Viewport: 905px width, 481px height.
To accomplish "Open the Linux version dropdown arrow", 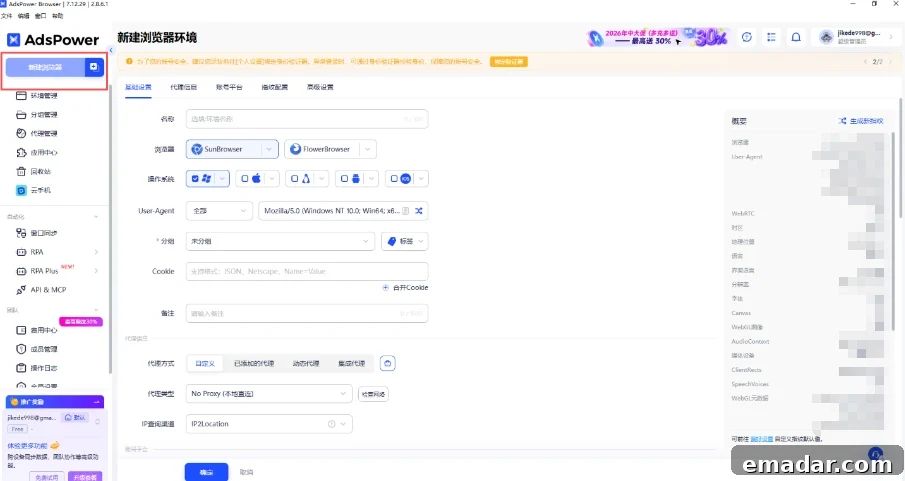I will [322, 179].
